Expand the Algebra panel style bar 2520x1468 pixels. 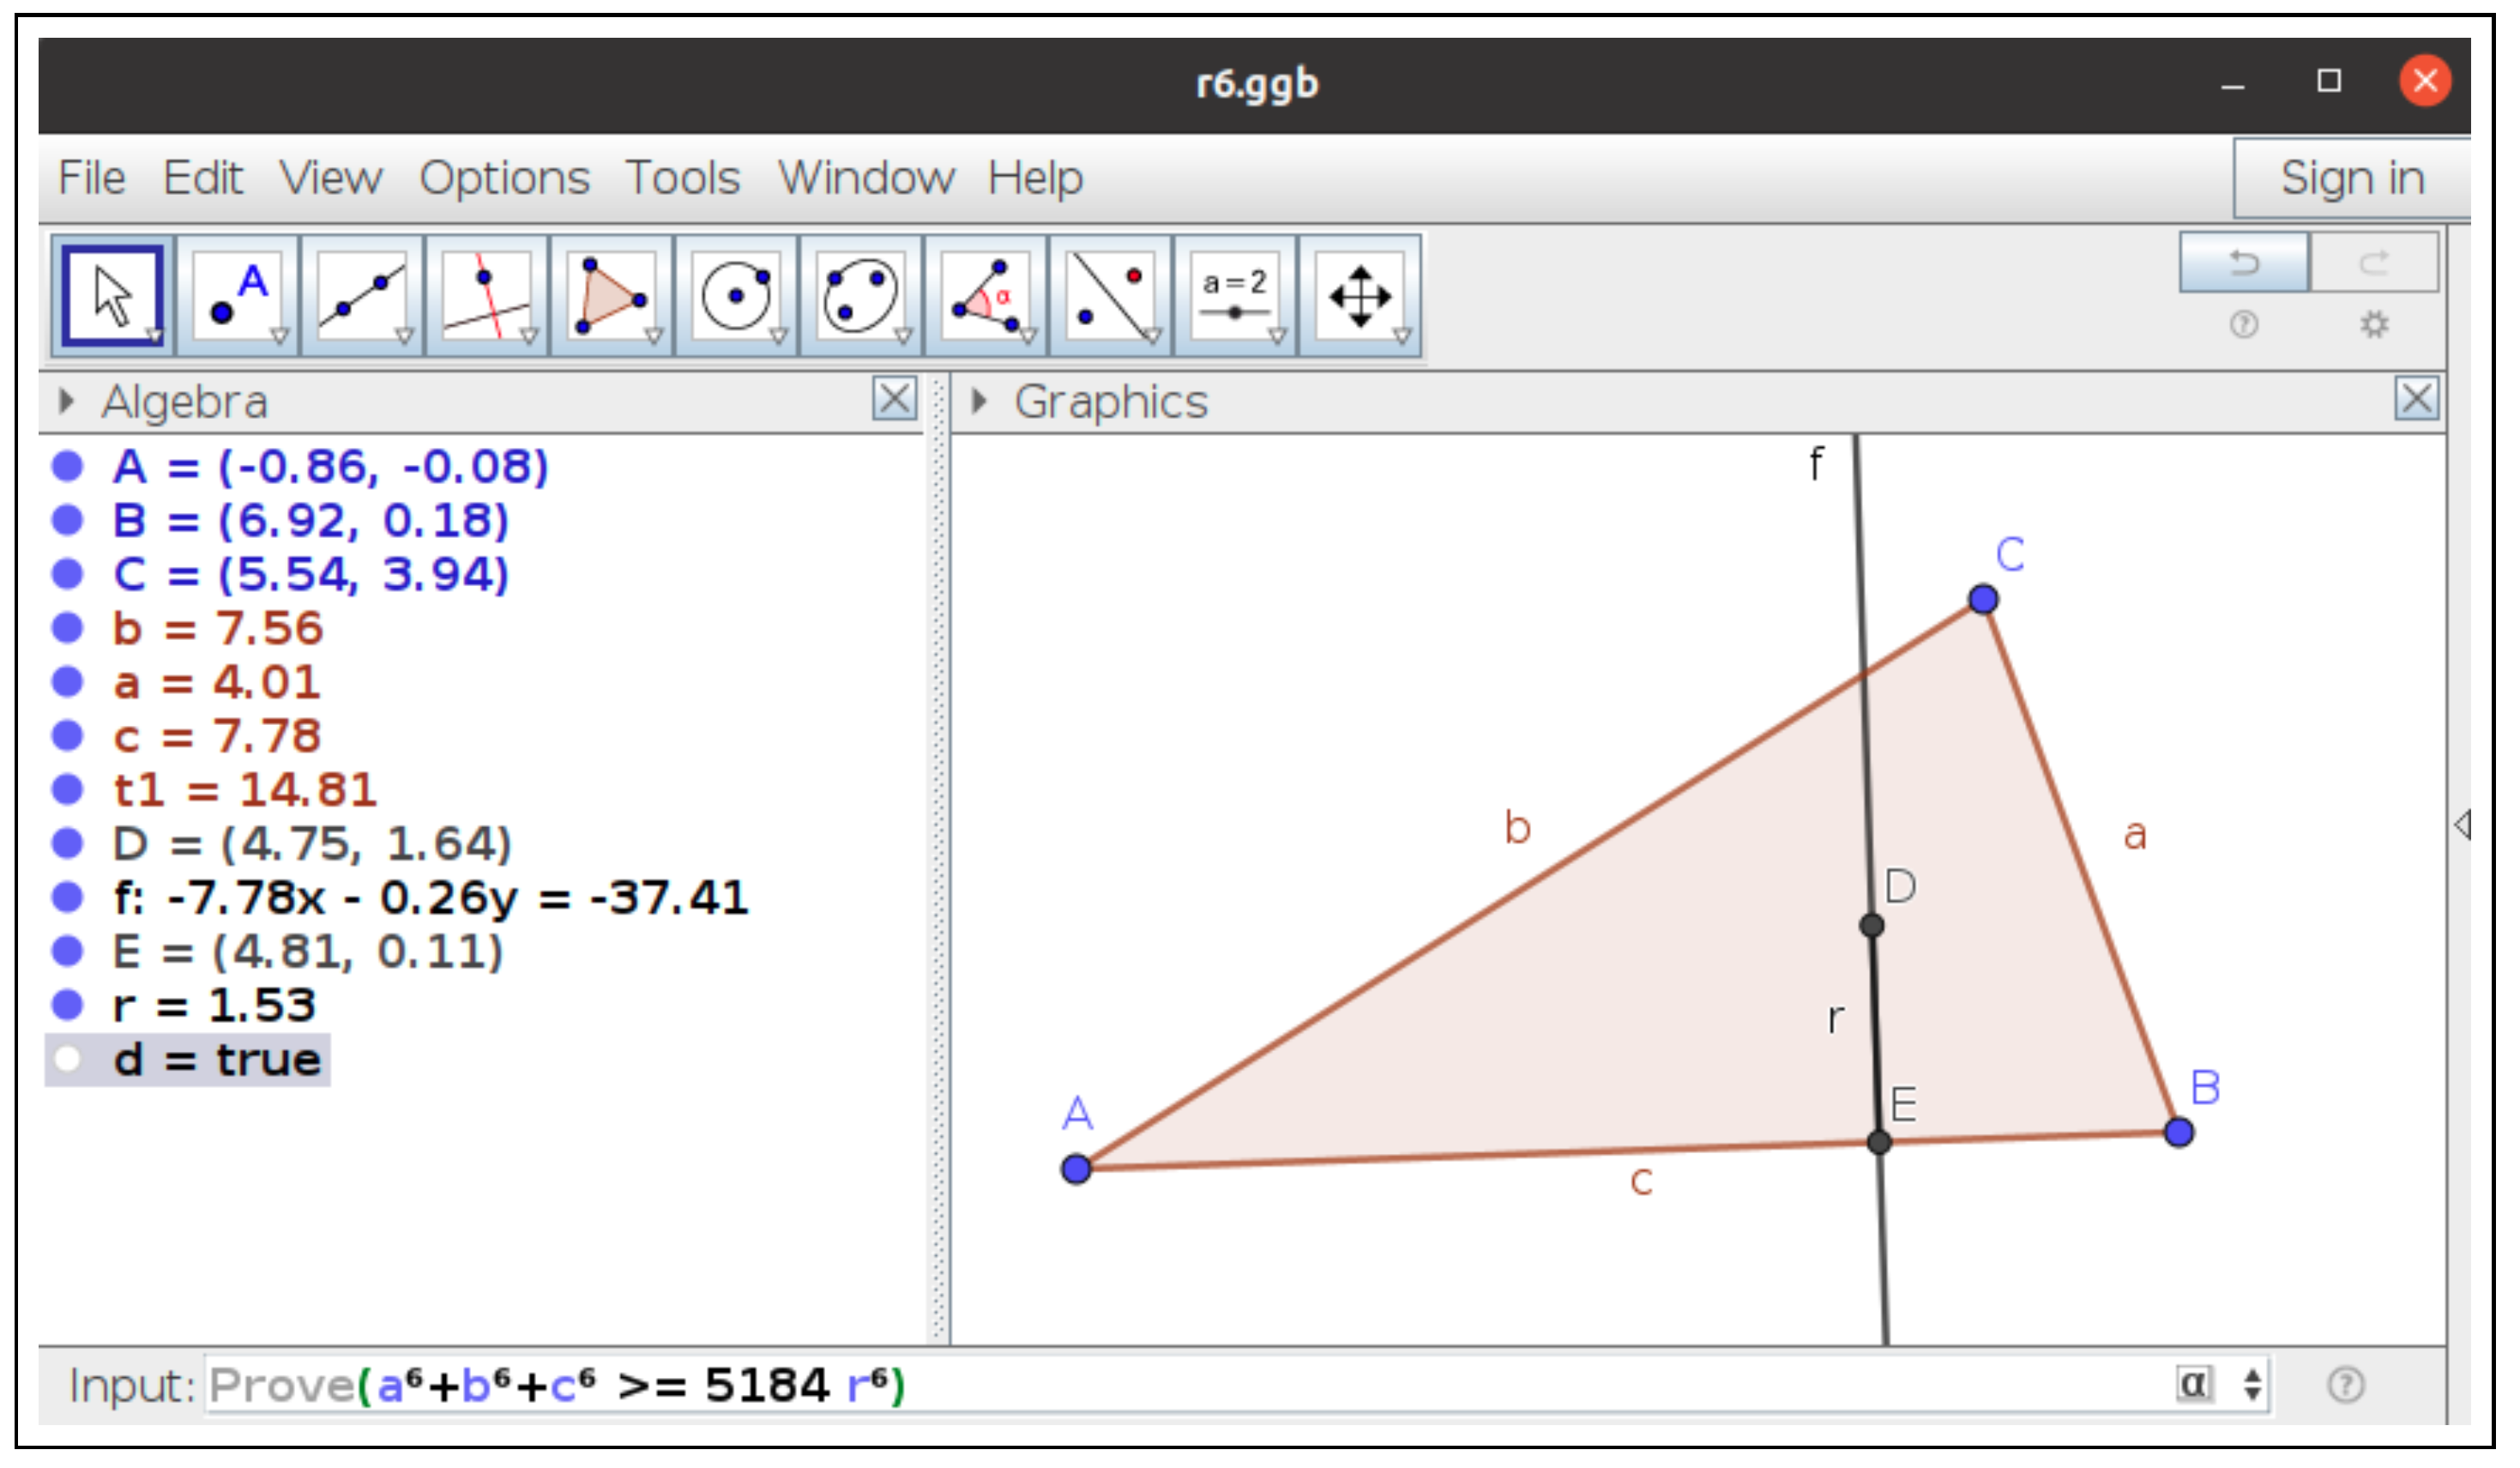[66, 402]
